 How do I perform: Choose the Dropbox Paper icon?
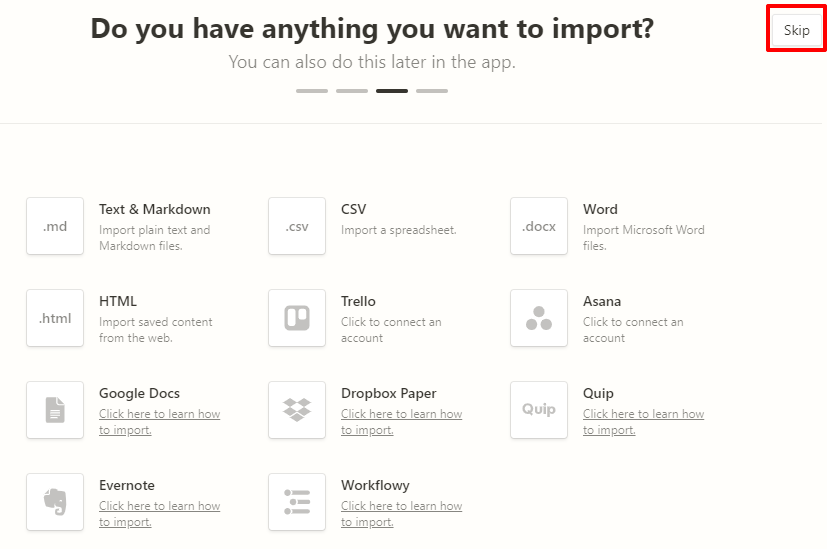pyautogui.click(x=297, y=410)
